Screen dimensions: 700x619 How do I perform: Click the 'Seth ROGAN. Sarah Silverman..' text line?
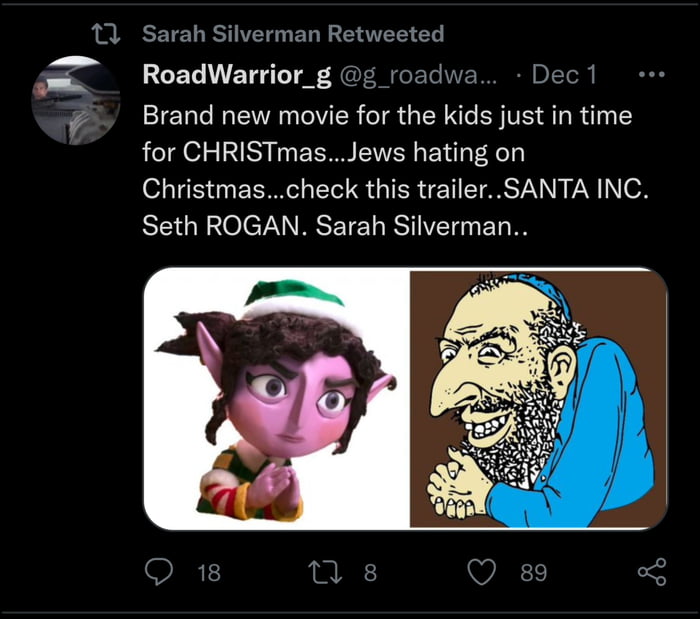(336, 227)
